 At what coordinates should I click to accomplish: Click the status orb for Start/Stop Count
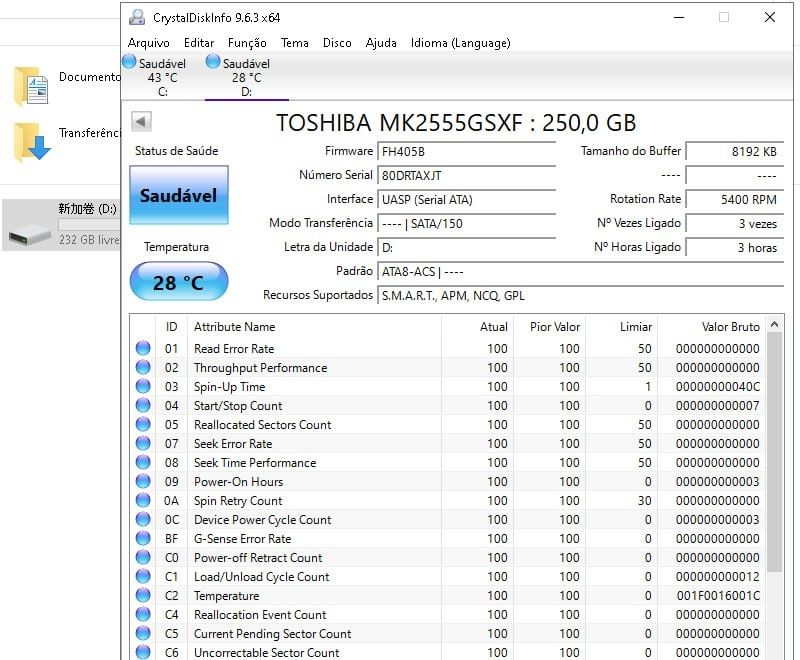click(143, 405)
